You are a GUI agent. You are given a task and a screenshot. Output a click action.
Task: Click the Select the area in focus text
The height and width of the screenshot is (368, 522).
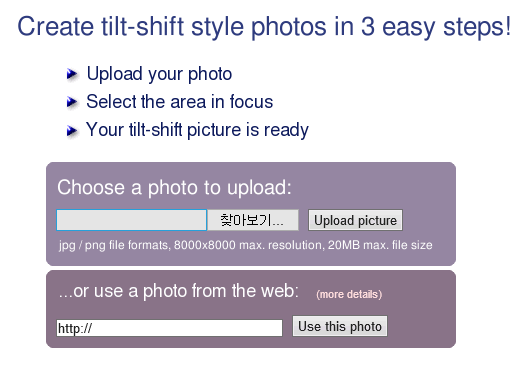[x=180, y=102]
